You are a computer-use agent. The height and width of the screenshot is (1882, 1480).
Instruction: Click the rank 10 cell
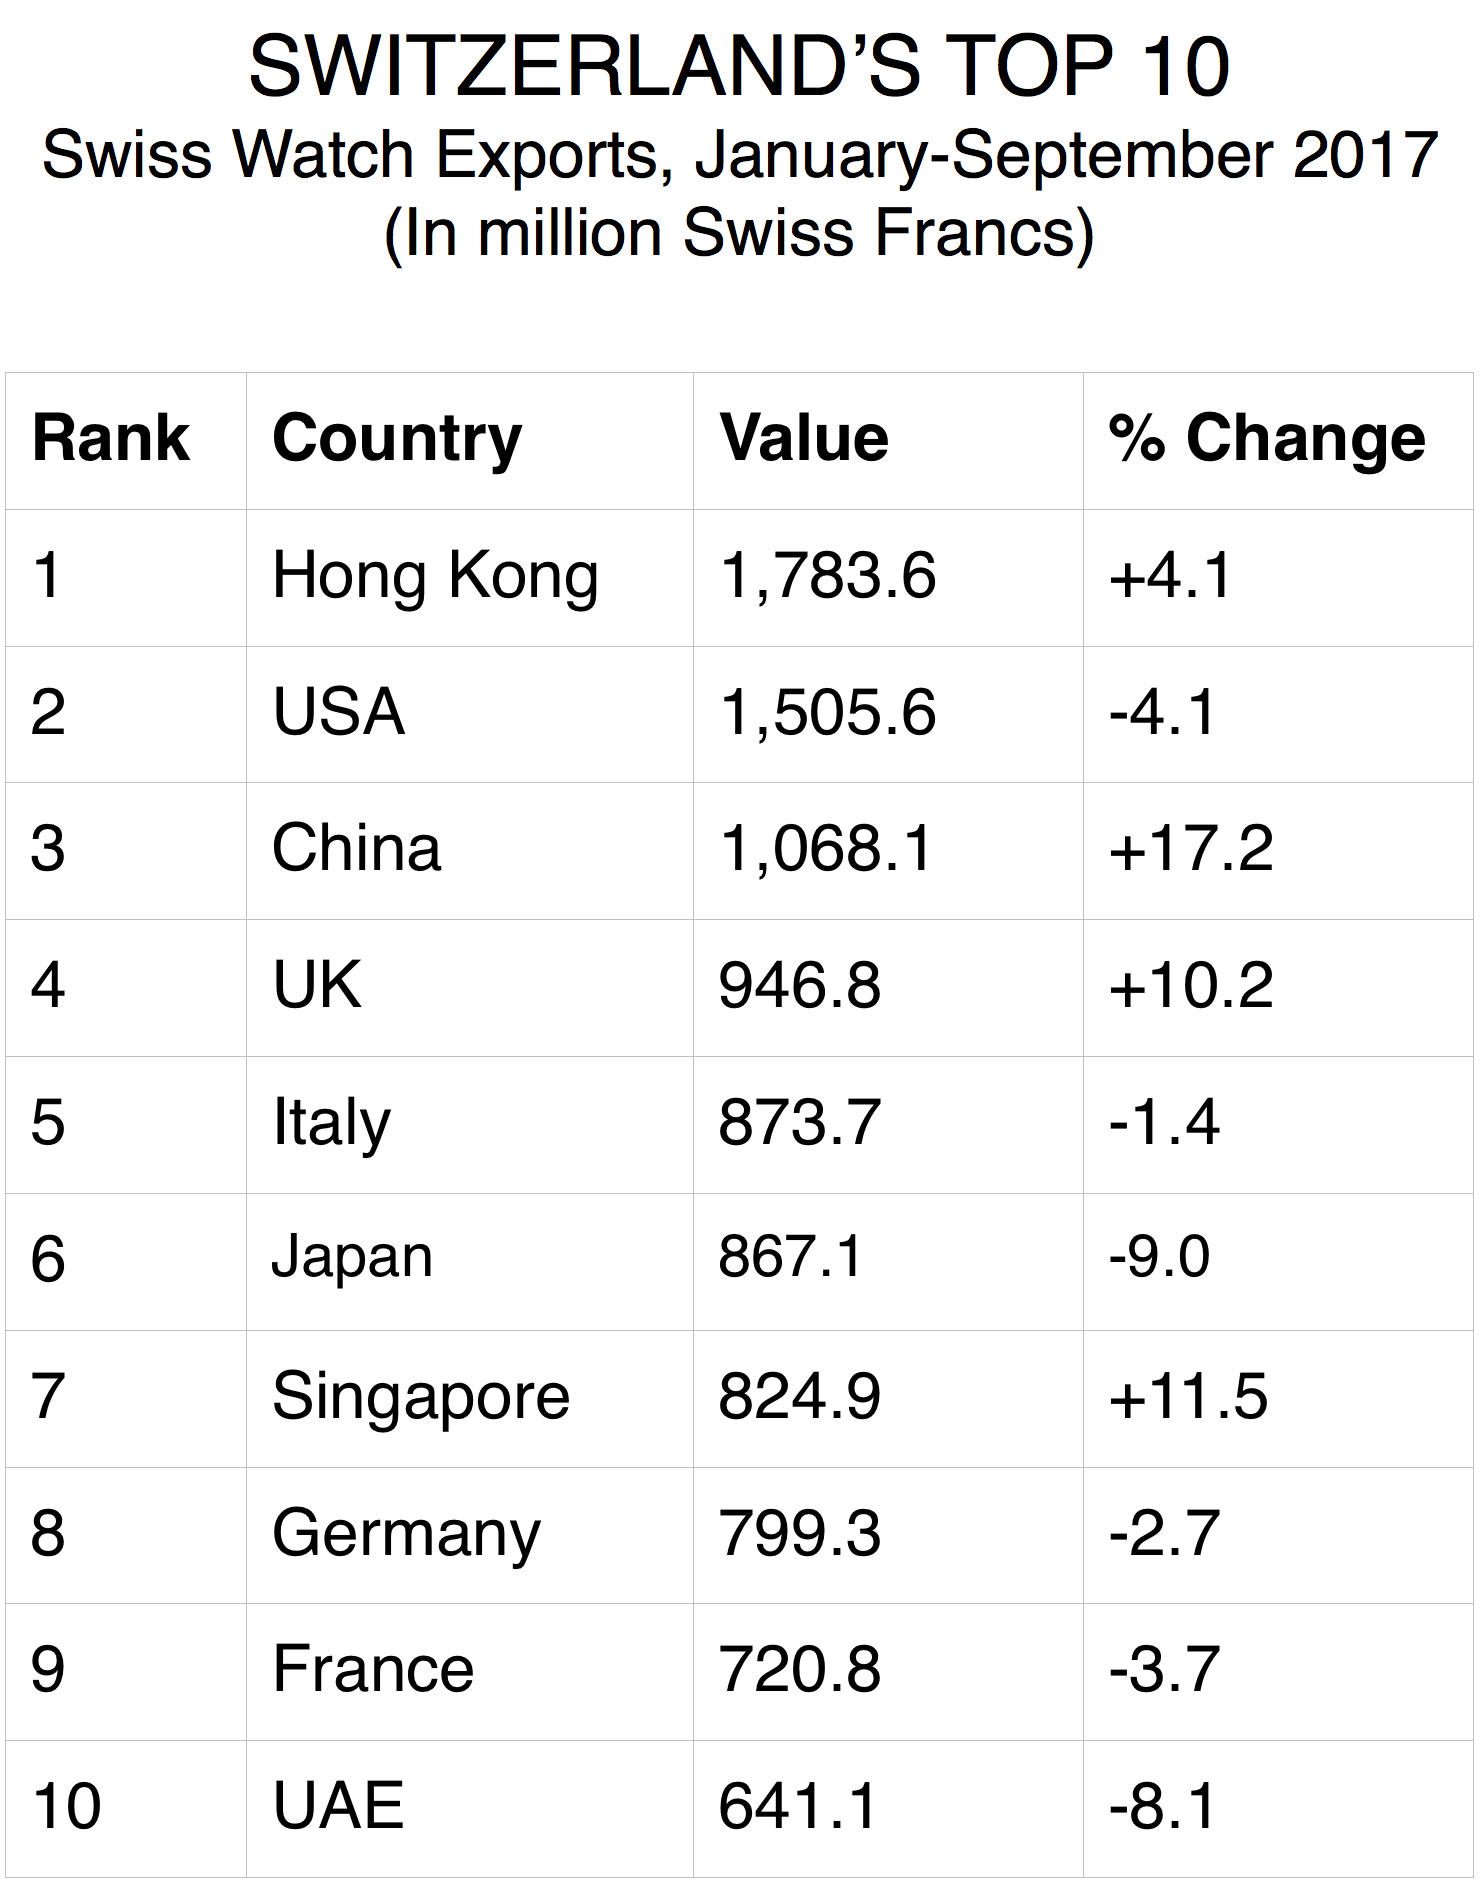point(66,1806)
